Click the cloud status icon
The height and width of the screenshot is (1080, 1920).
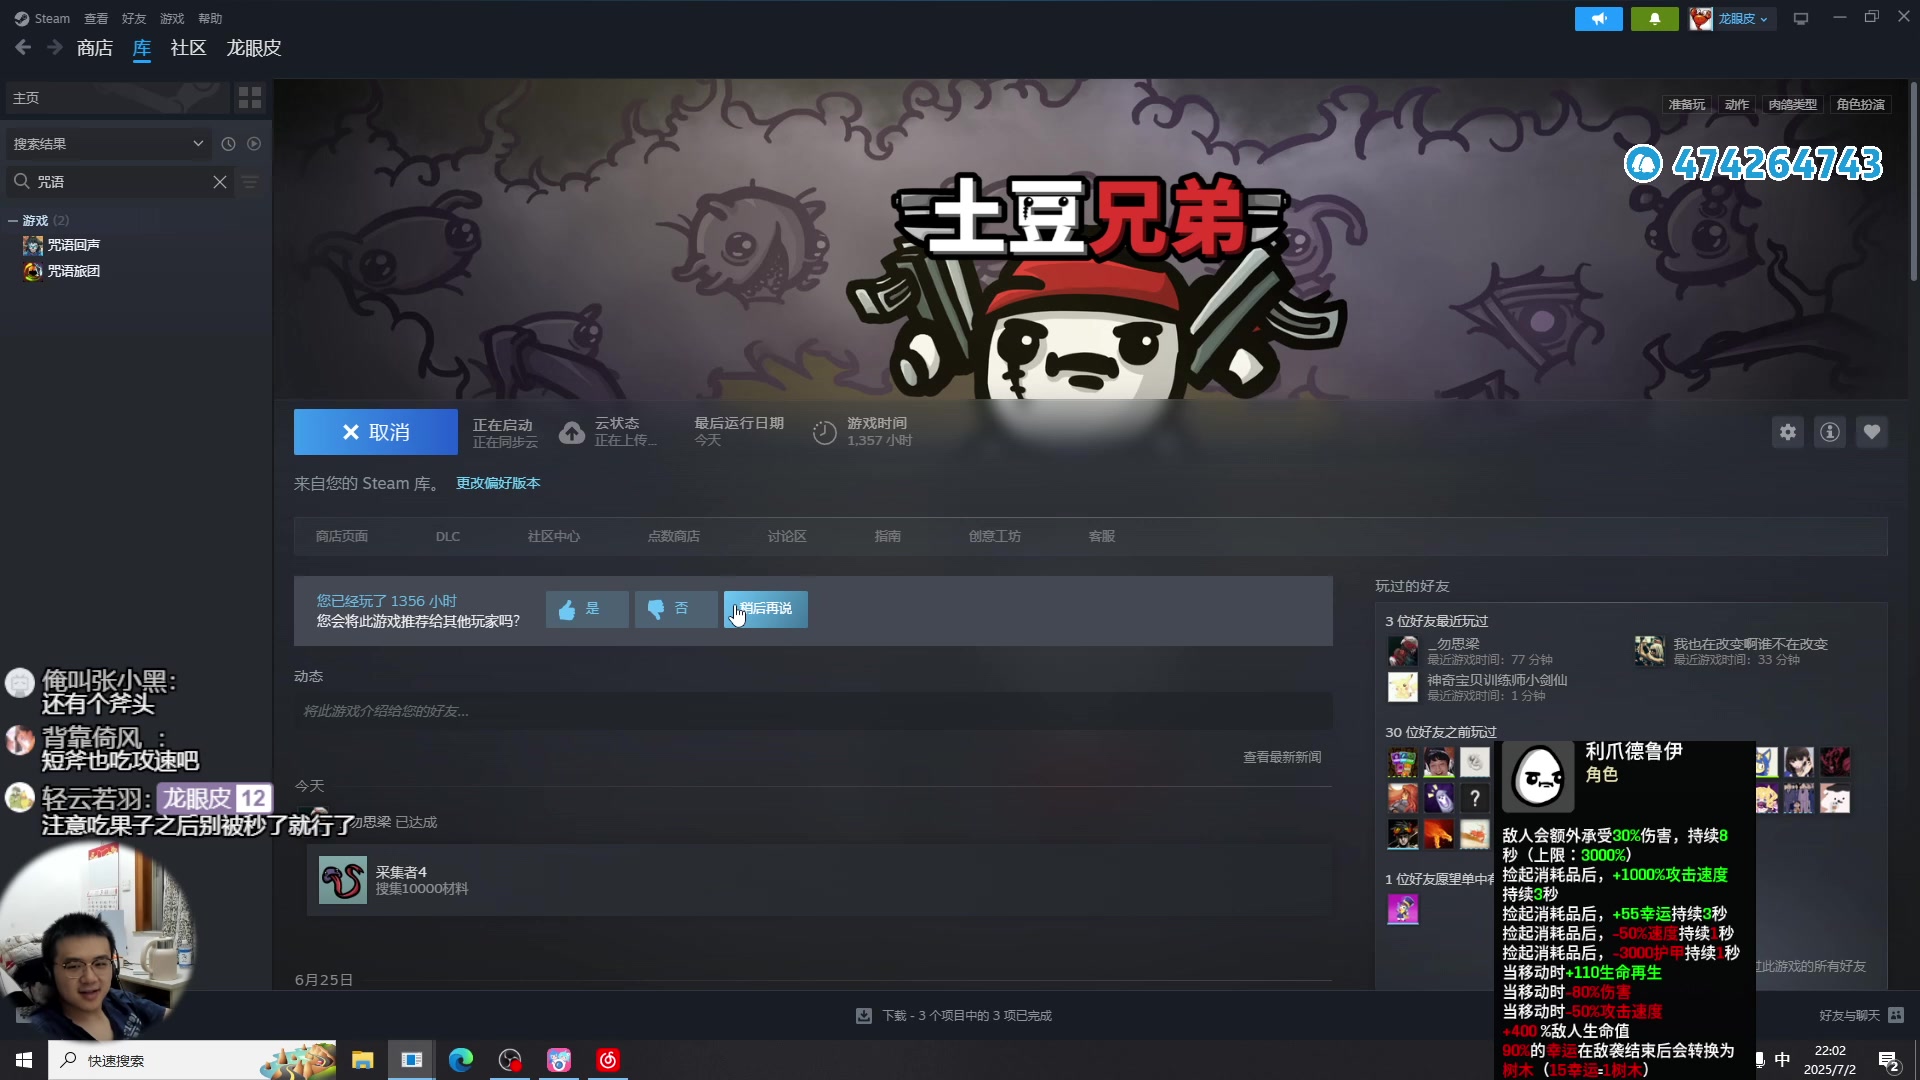click(x=572, y=432)
